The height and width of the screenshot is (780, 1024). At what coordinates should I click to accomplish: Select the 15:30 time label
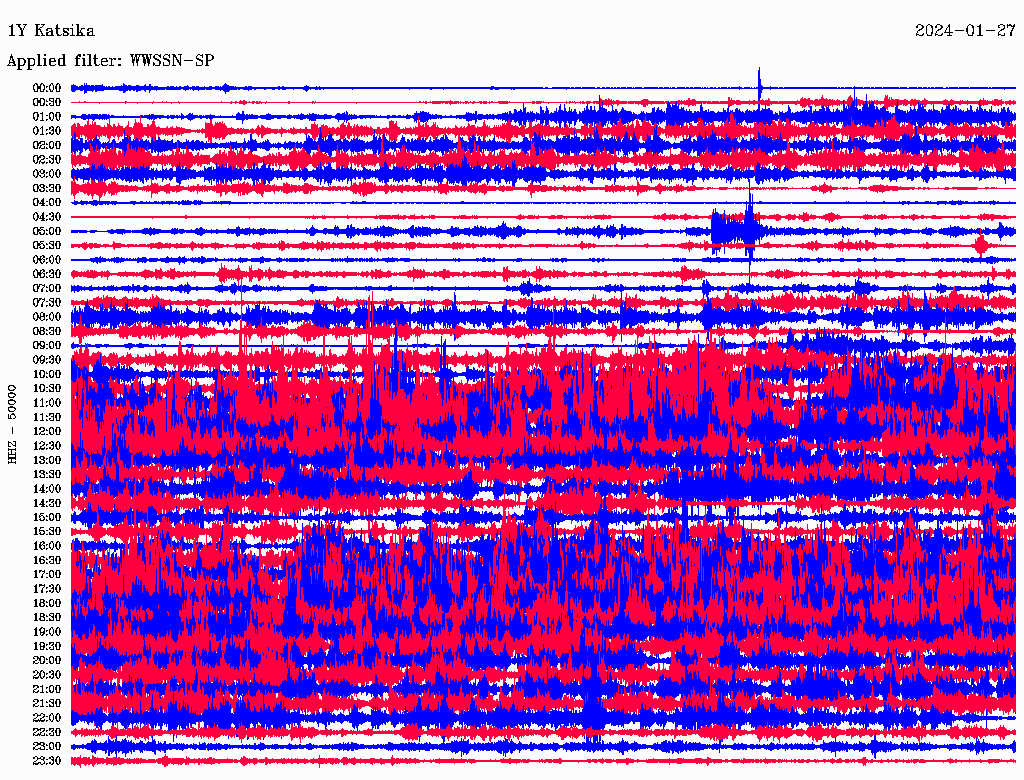[47, 532]
